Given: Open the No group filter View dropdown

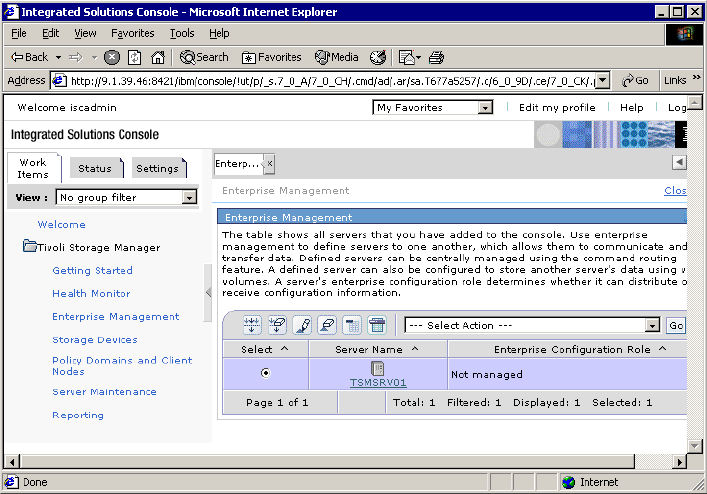Looking at the screenshot, I should coord(189,197).
